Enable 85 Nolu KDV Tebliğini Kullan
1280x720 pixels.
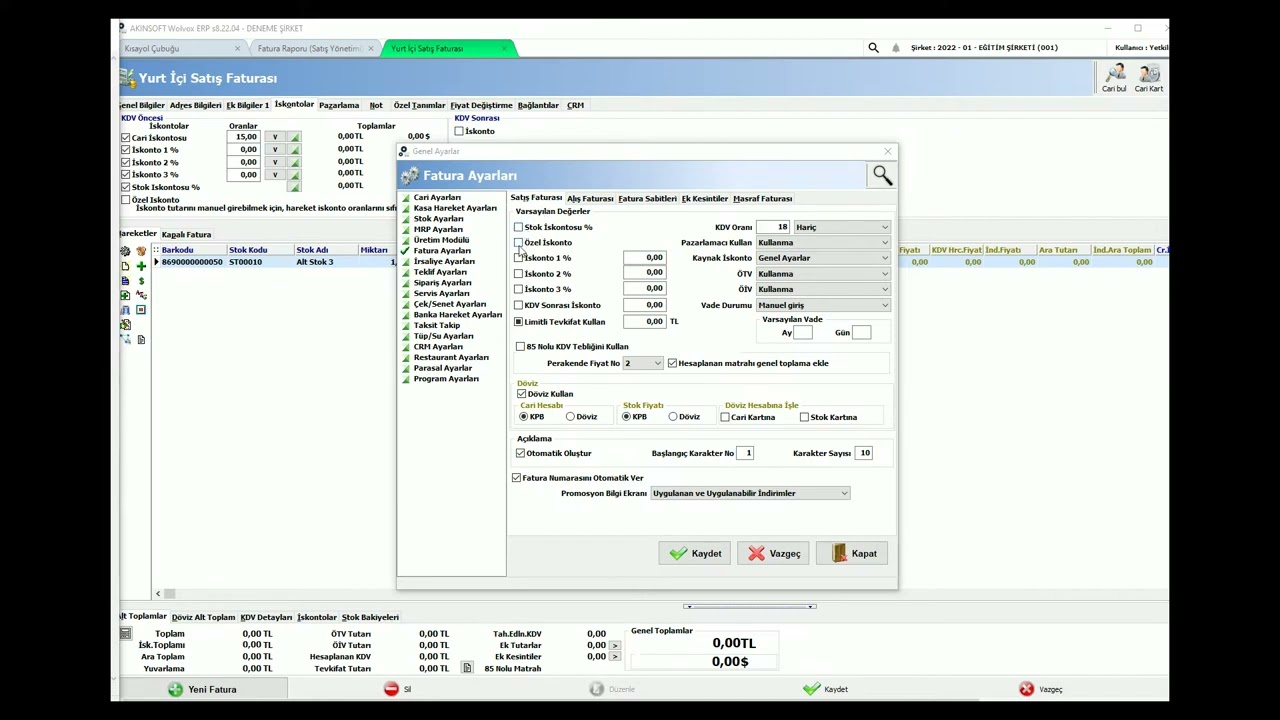click(520, 346)
